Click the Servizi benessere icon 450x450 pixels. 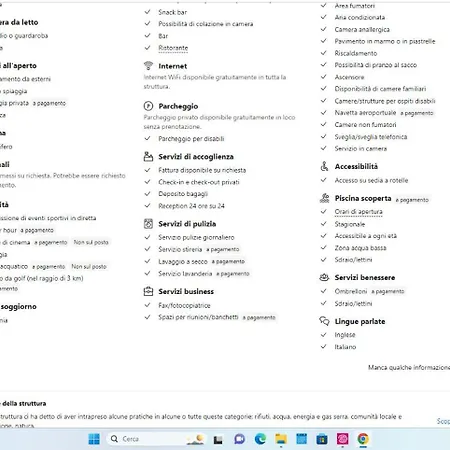pos(324,277)
